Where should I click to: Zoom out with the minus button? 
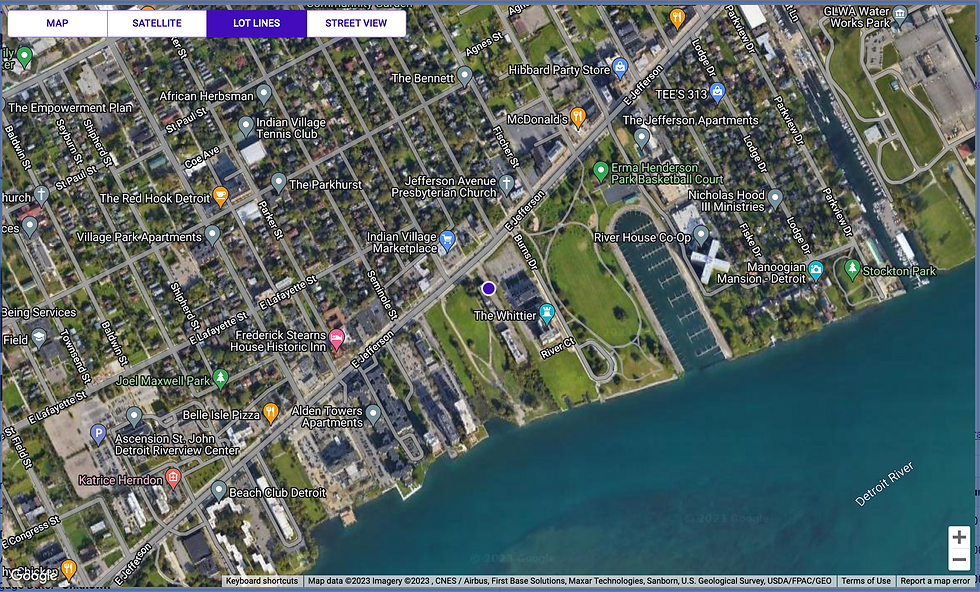pos(959,559)
